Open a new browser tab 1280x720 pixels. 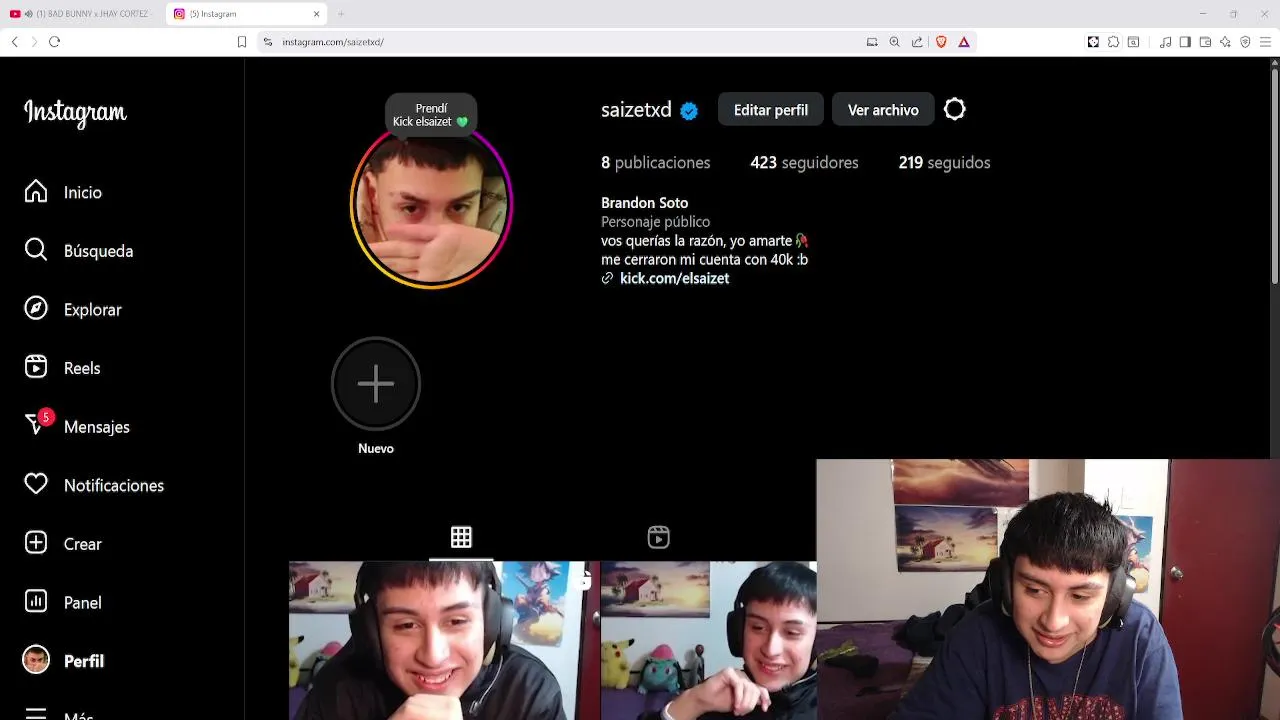tap(341, 14)
